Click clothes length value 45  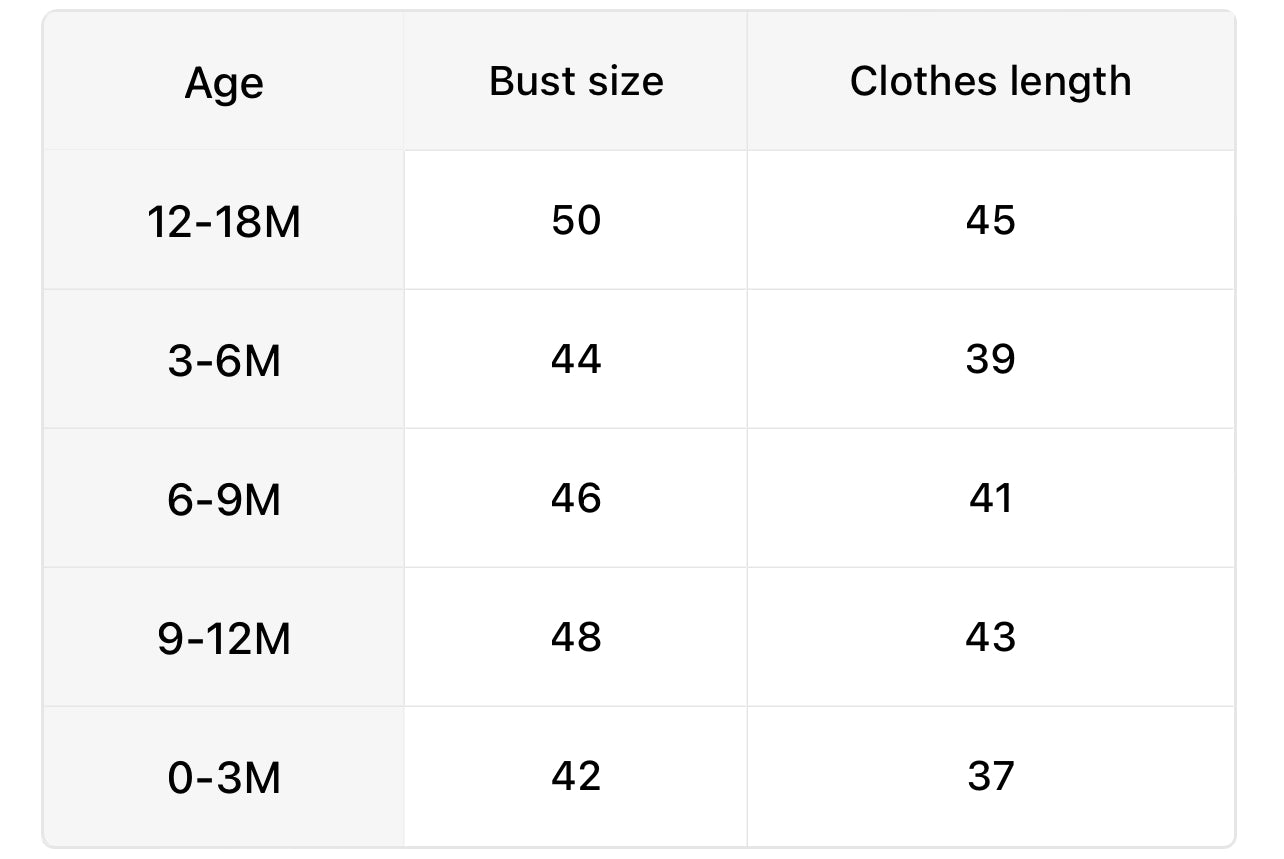(x=990, y=220)
